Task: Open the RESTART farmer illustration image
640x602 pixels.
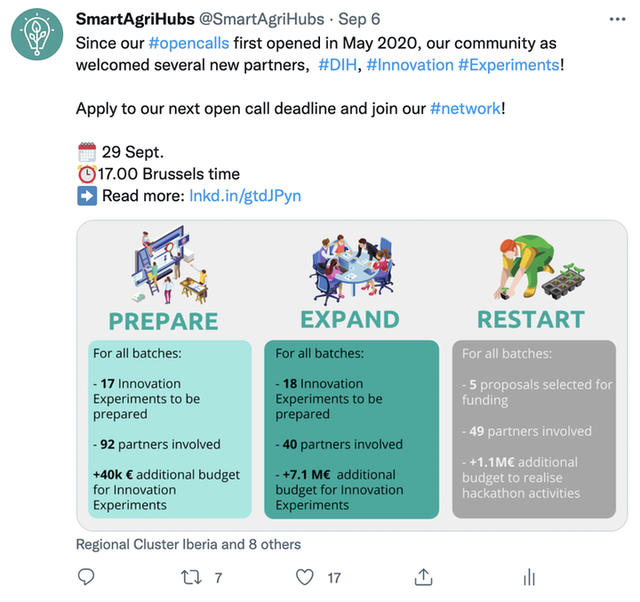Action: [x=539, y=267]
